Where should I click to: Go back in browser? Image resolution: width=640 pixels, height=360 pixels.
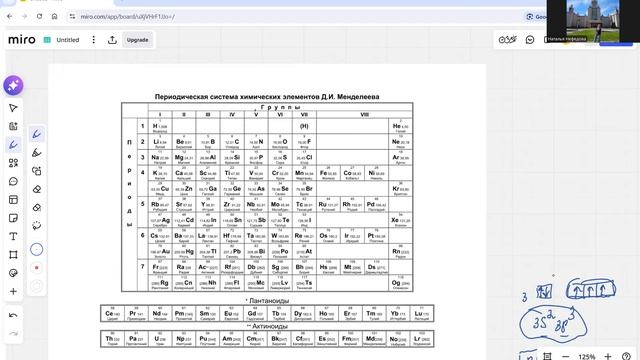coord(10,16)
